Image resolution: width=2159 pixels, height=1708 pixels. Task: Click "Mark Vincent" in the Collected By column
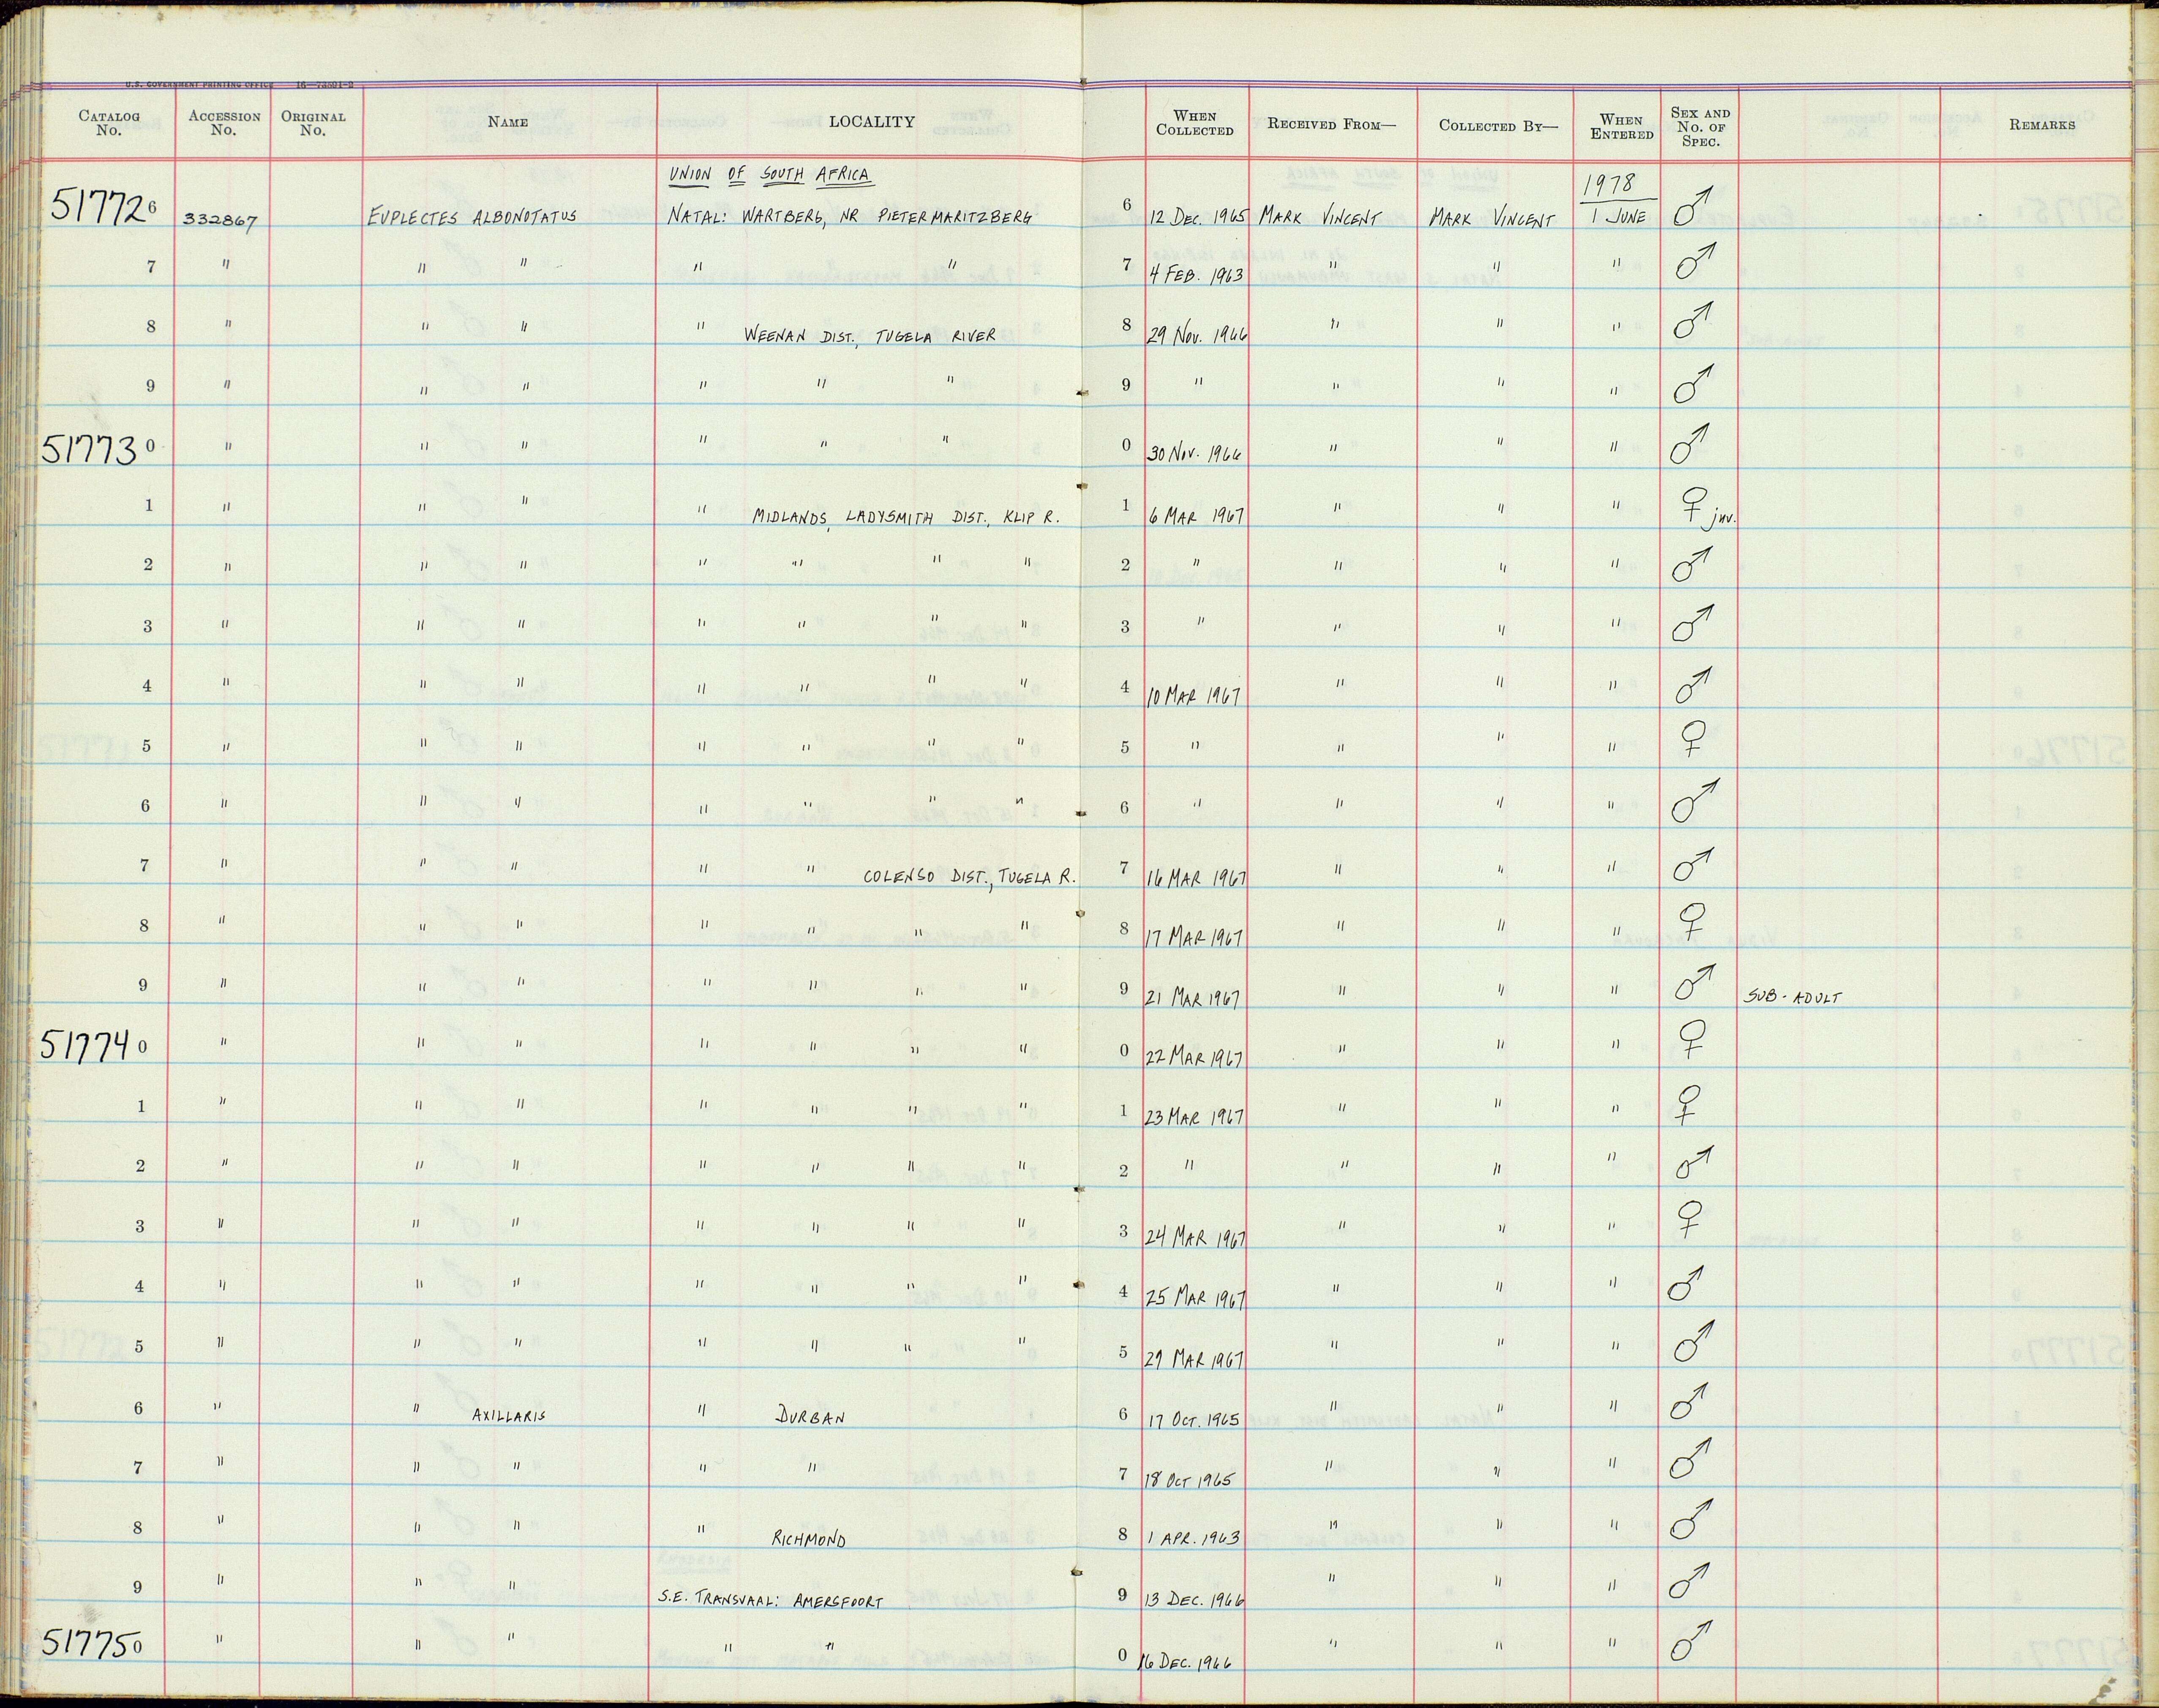coord(1491,217)
